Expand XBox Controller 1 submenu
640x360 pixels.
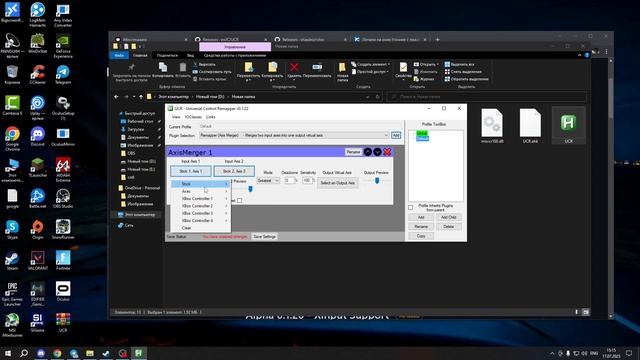(x=200, y=198)
